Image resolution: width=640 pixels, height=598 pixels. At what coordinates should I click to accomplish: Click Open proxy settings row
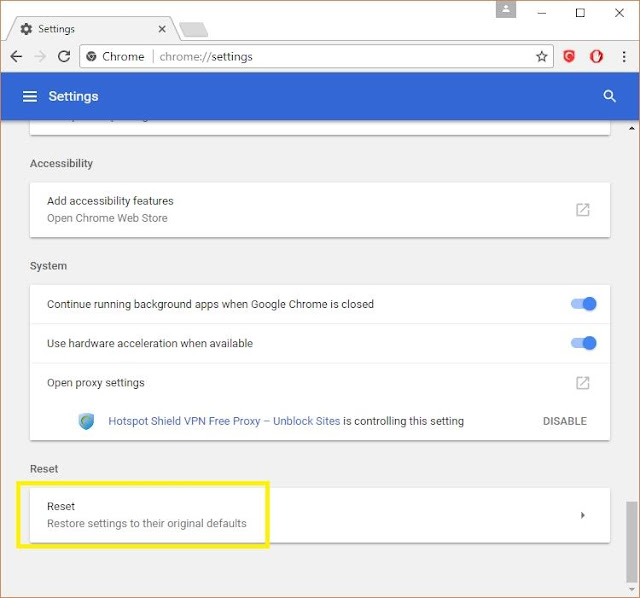click(320, 383)
